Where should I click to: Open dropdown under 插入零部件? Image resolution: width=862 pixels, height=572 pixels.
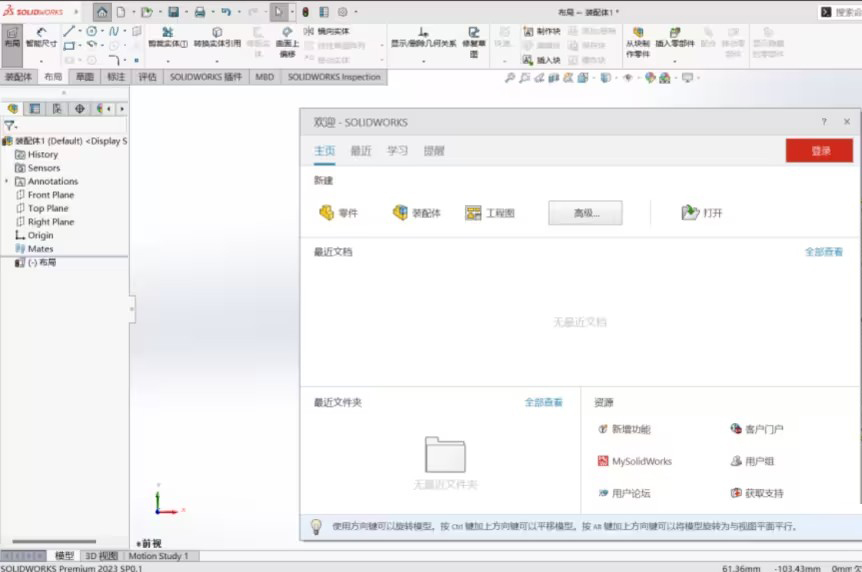[x=675, y=60]
